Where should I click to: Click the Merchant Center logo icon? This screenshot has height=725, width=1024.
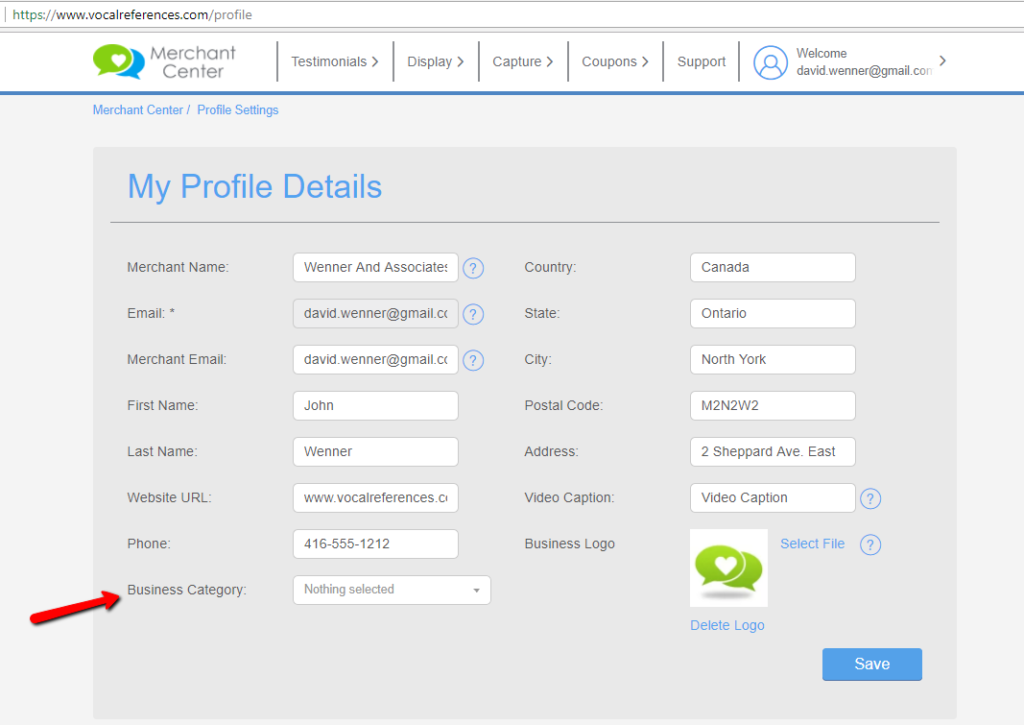click(x=119, y=61)
